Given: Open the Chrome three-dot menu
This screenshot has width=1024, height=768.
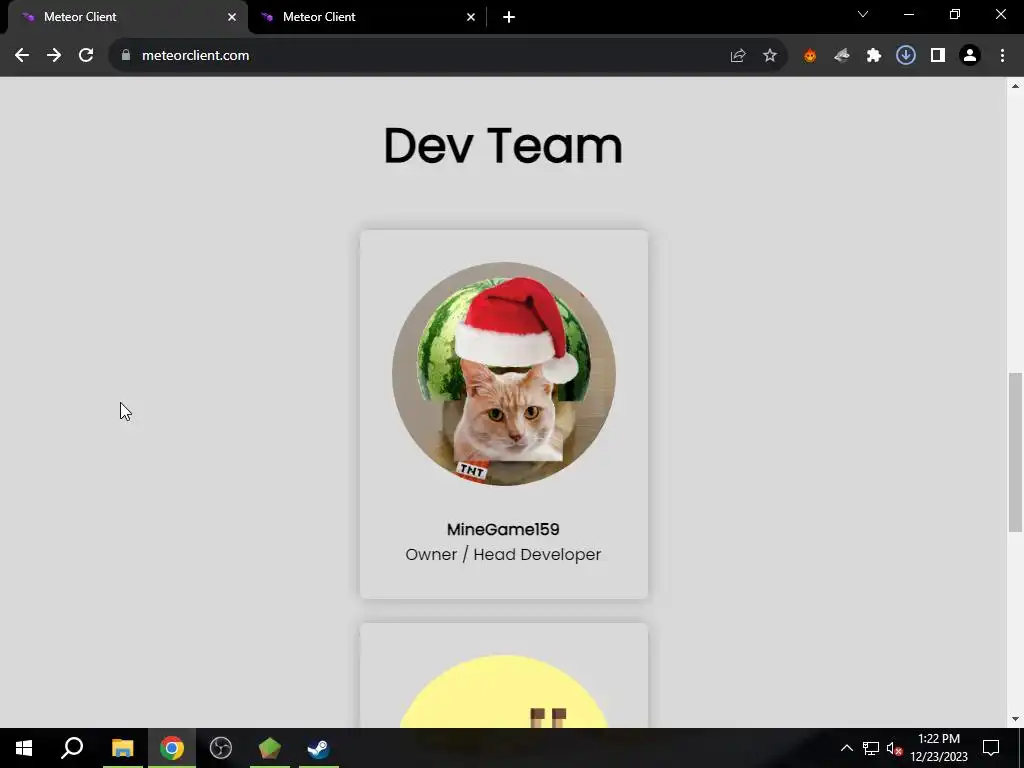Looking at the screenshot, I should [1002, 56].
